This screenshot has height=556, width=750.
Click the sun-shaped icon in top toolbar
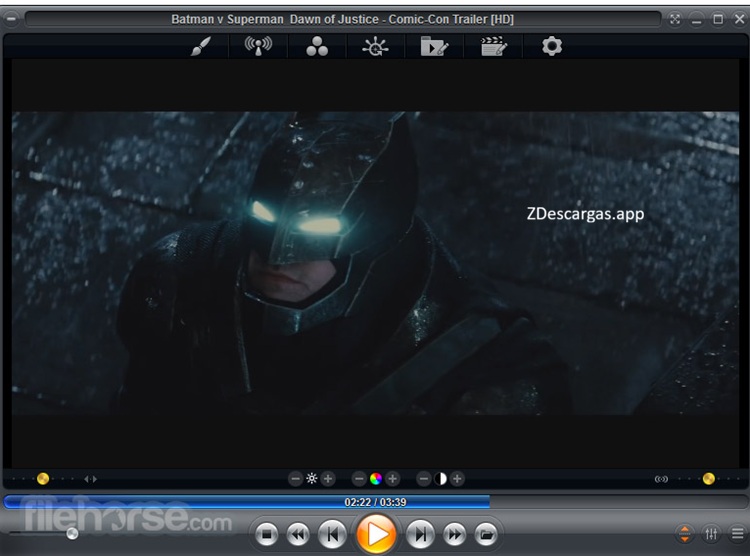[x=375, y=46]
